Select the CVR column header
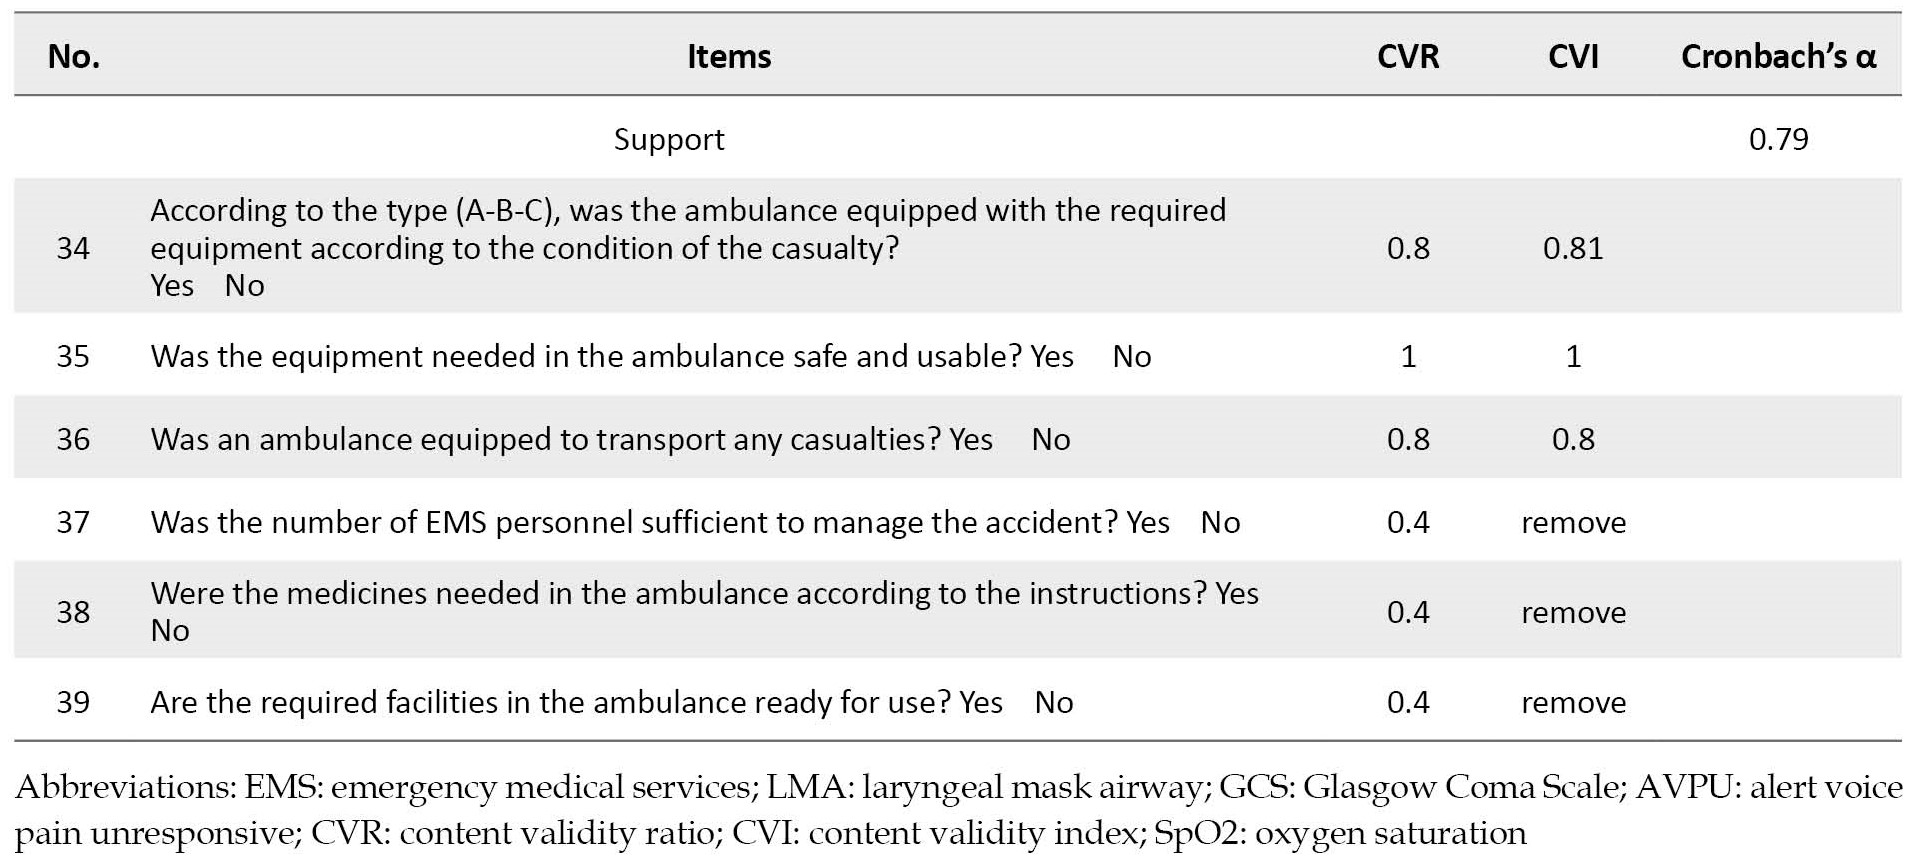The width and height of the screenshot is (1923, 864). [1407, 57]
